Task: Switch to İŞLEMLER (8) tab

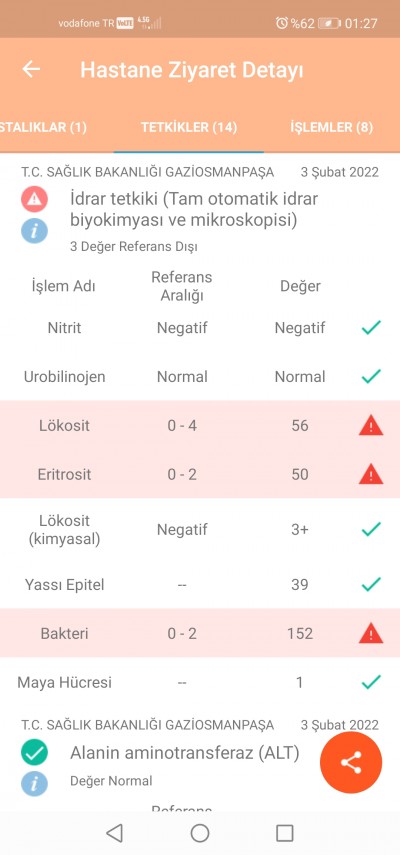Action: pyautogui.click(x=331, y=127)
